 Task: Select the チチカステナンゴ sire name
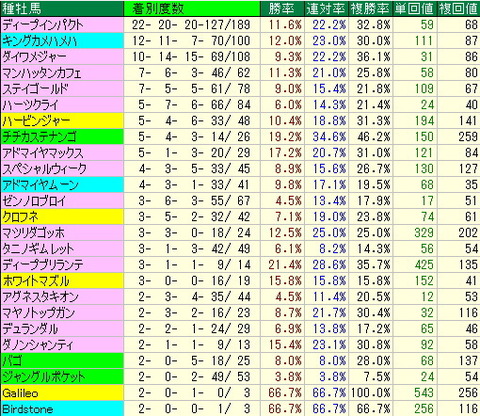tap(40, 137)
